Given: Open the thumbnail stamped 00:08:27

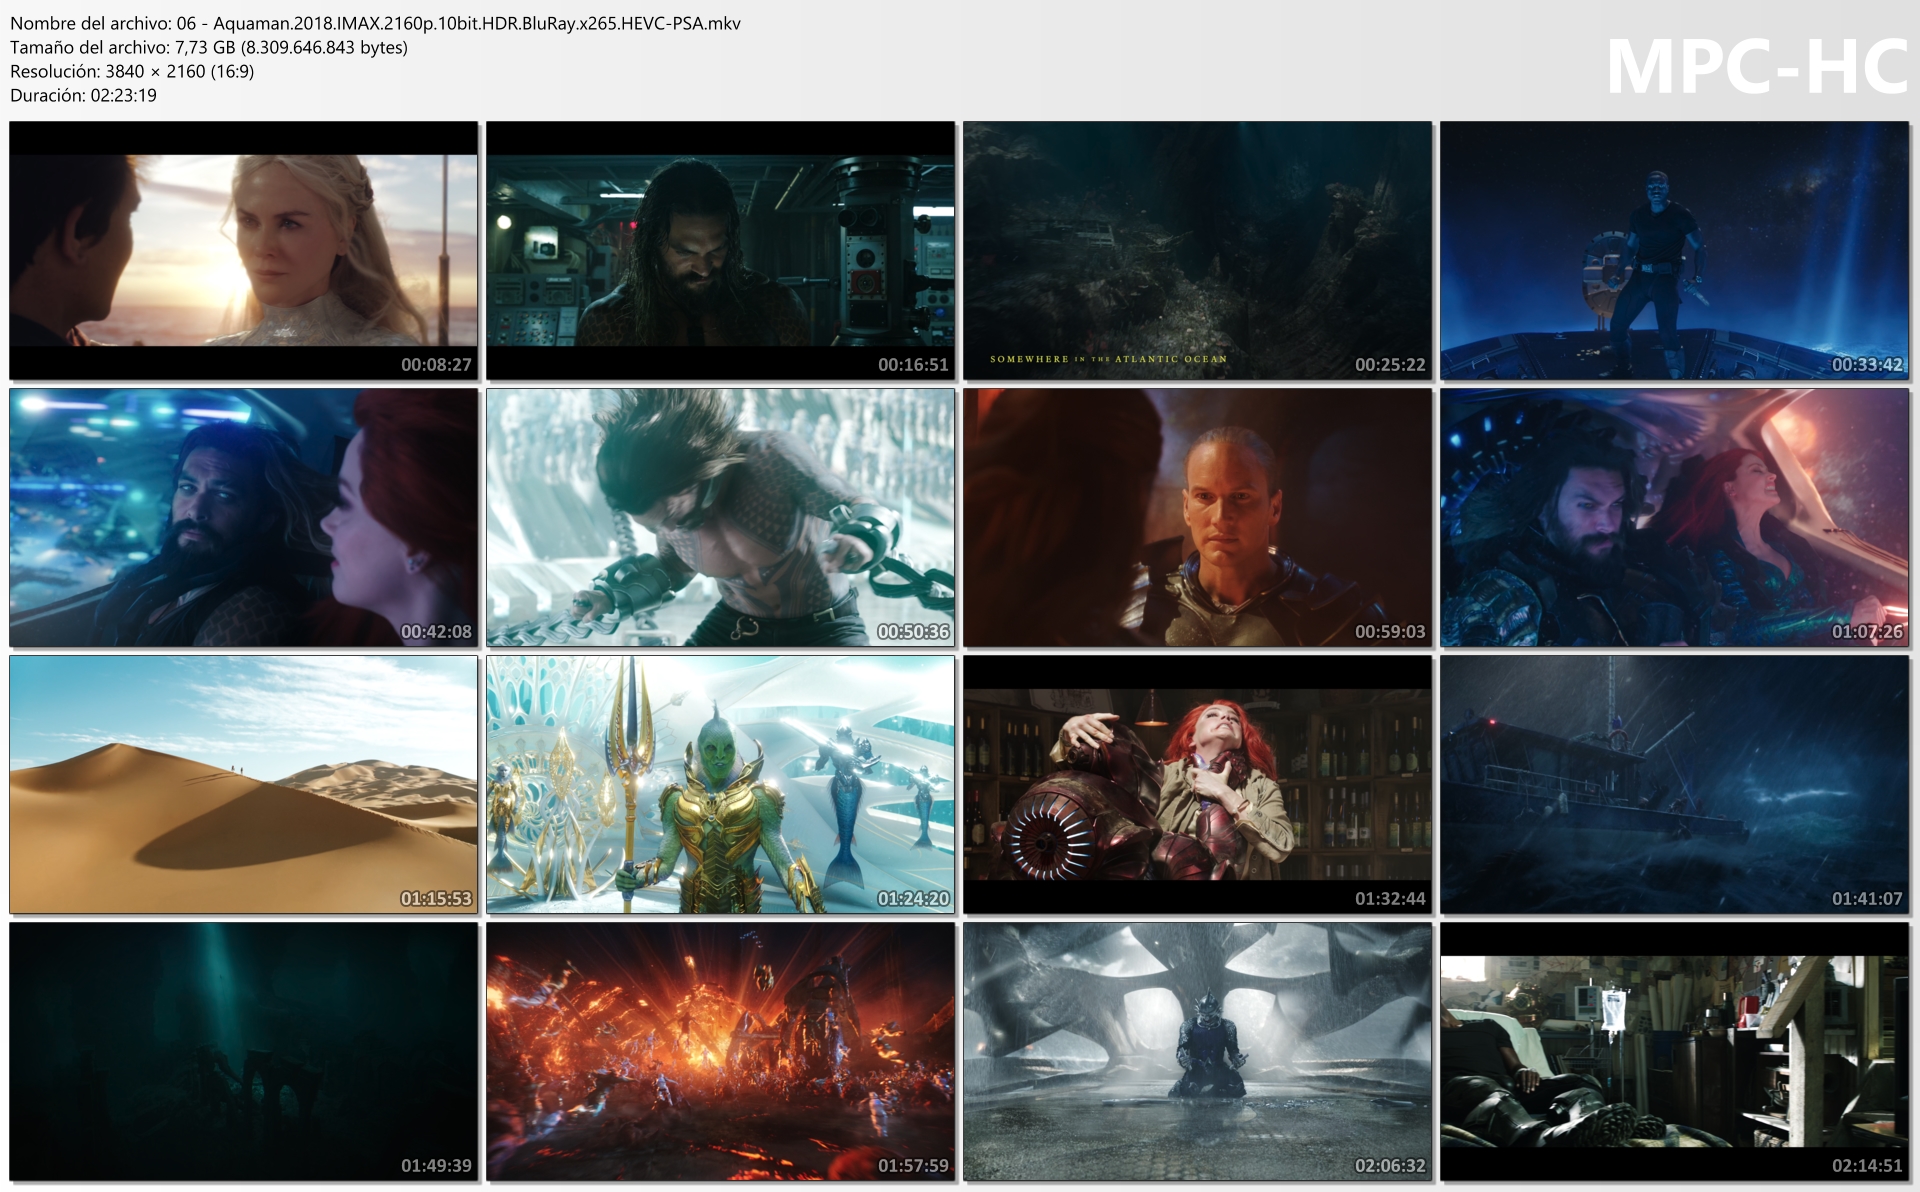Looking at the screenshot, I should click(244, 250).
